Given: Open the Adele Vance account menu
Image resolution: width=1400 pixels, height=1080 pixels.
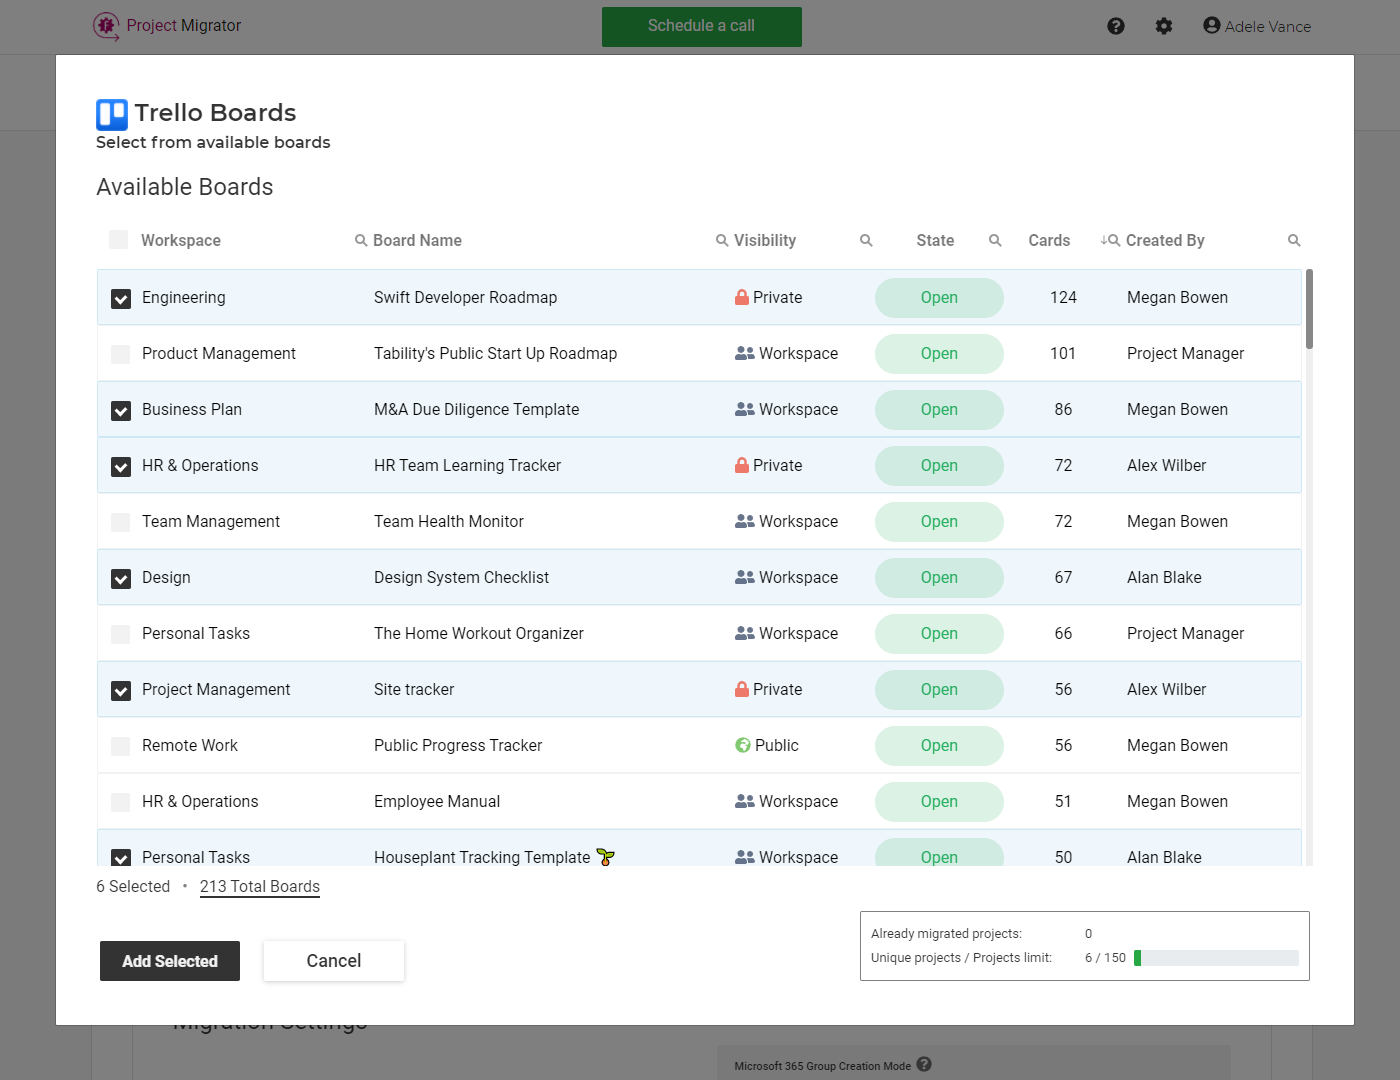Looking at the screenshot, I should point(1257,26).
